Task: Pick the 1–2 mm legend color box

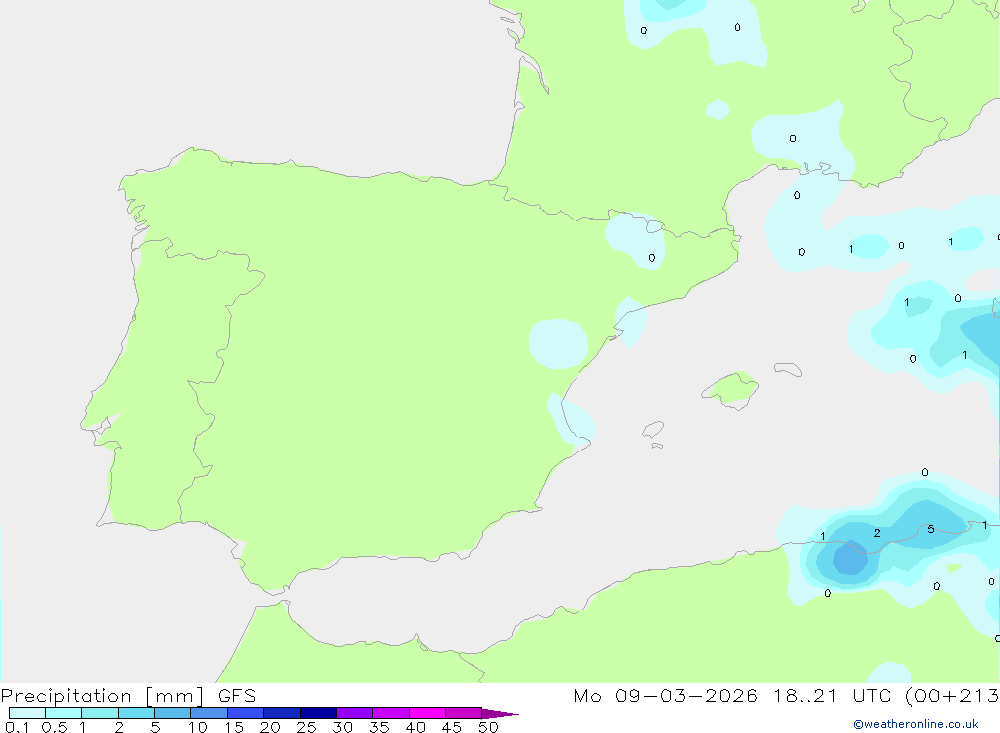Action: [99, 713]
